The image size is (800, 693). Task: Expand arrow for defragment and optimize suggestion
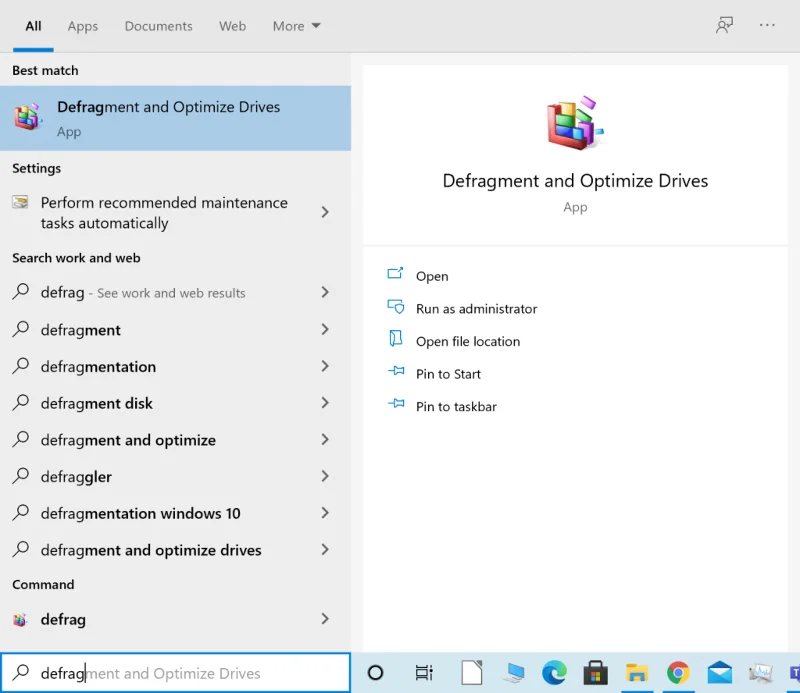(325, 439)
